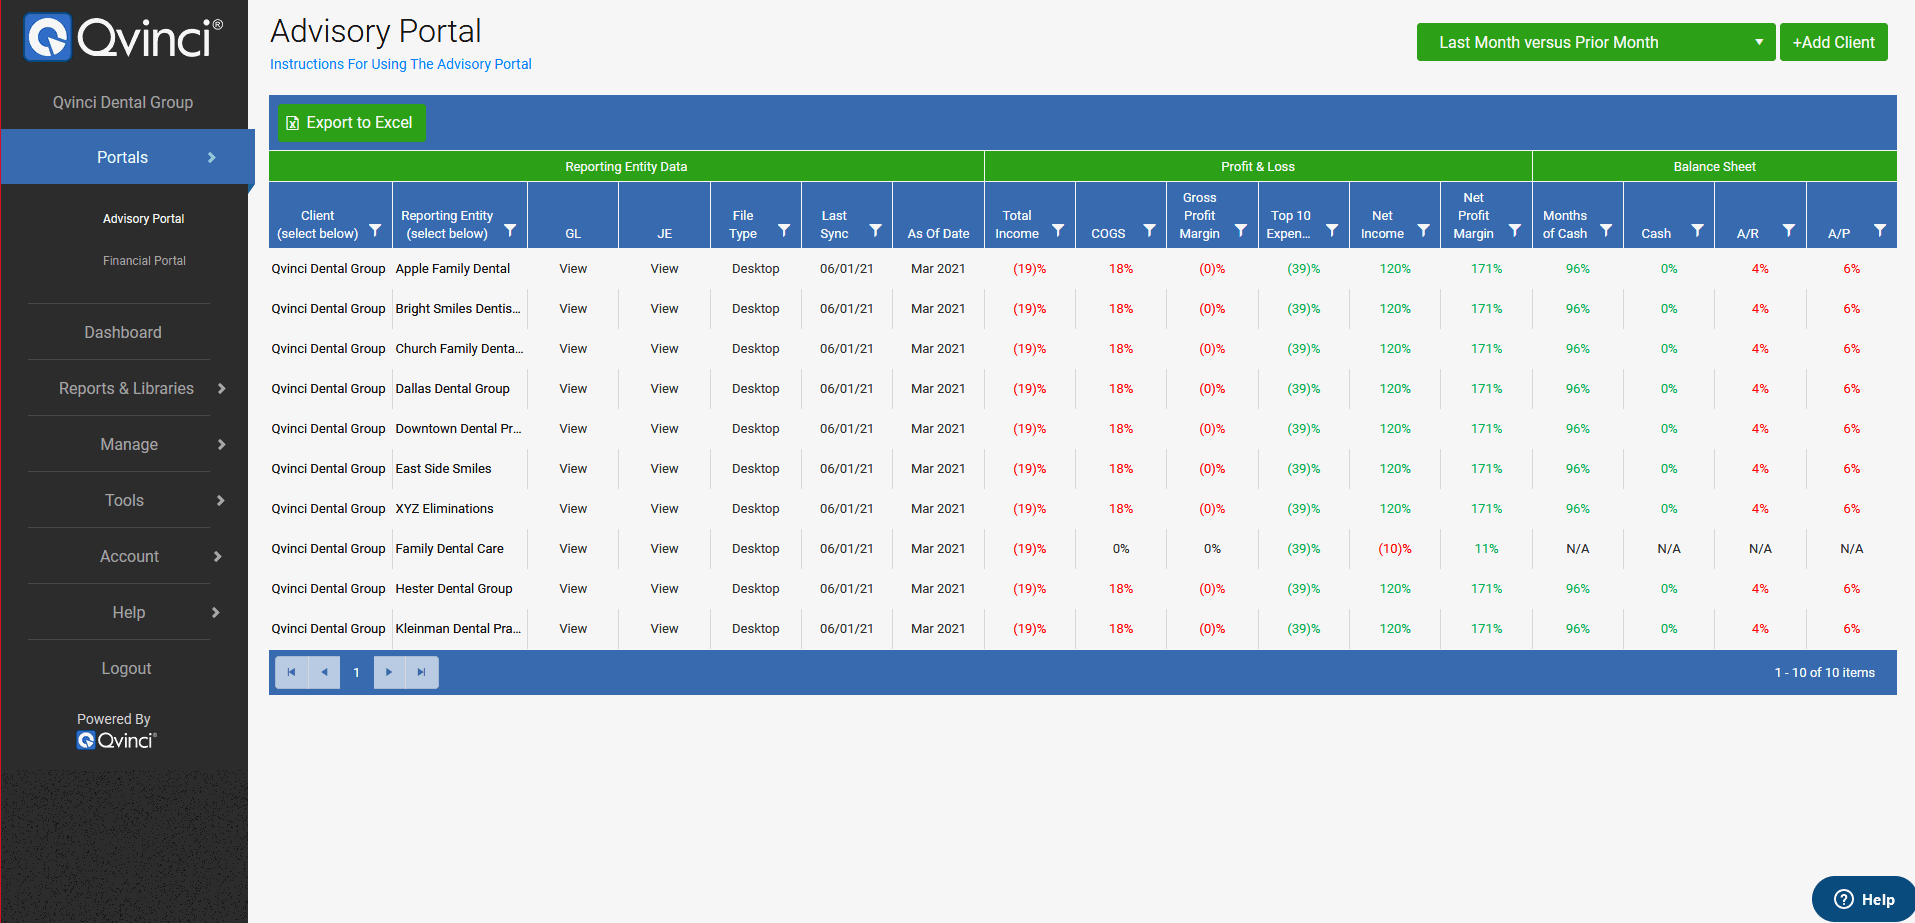Filter the COGS column
The width and height of the screenshot is (1915, 923).
click(1149, 230)
